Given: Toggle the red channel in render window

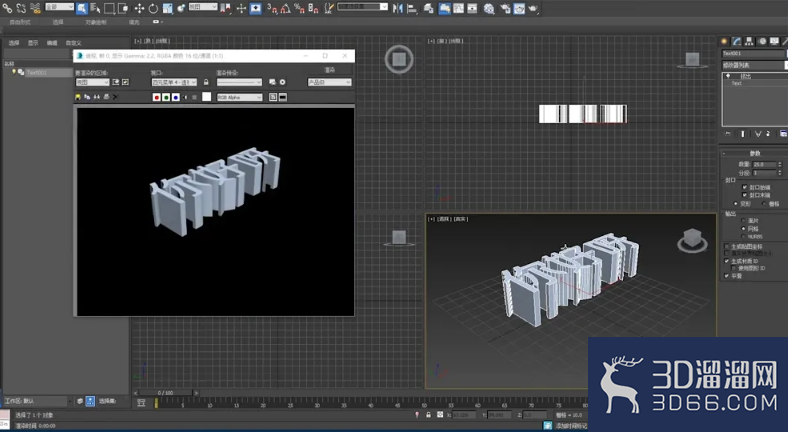Looking at the screenshot, I should tap(157, 97).
